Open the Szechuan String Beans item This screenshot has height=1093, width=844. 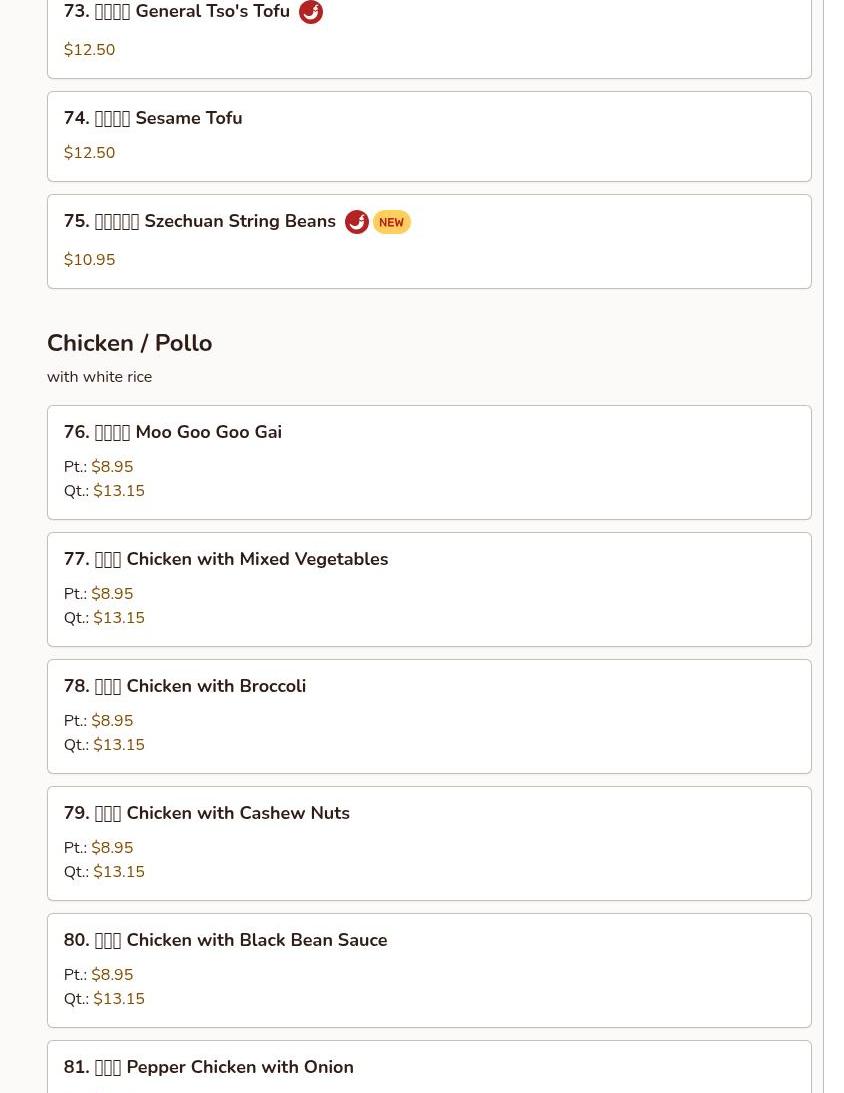pyautogui.click(x=429, y=241)
